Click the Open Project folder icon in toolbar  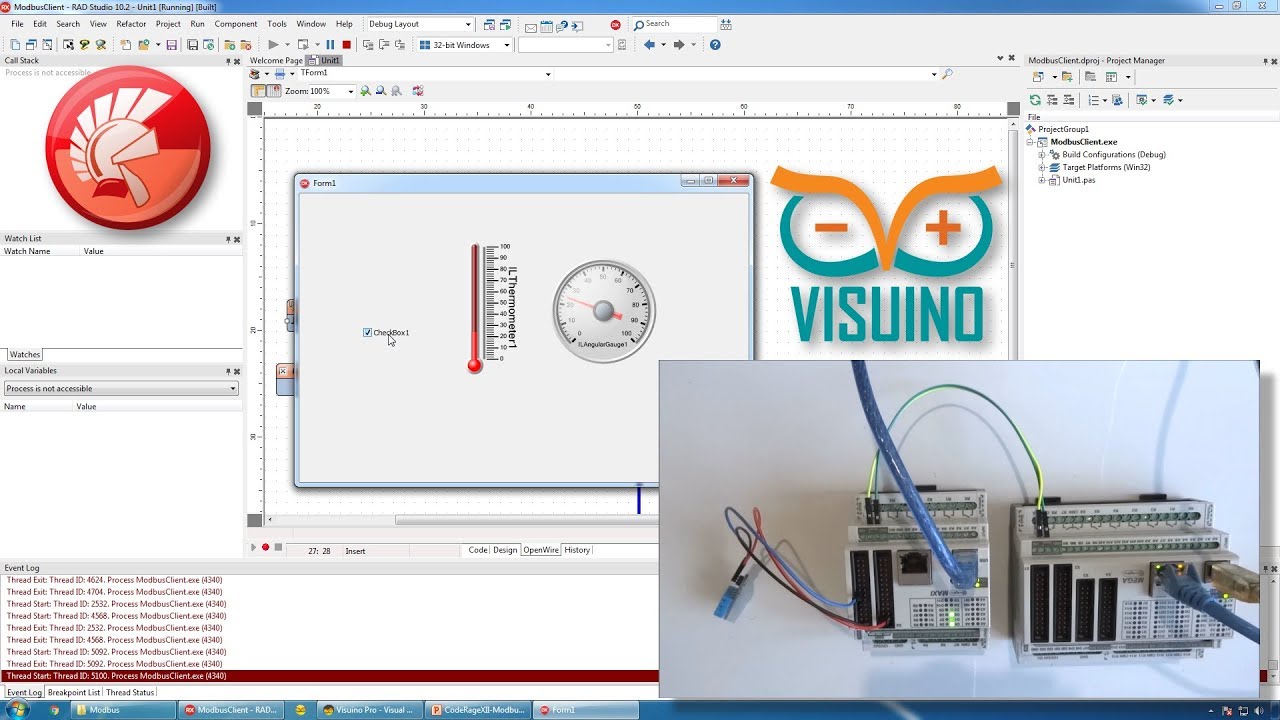pos(144,45)
